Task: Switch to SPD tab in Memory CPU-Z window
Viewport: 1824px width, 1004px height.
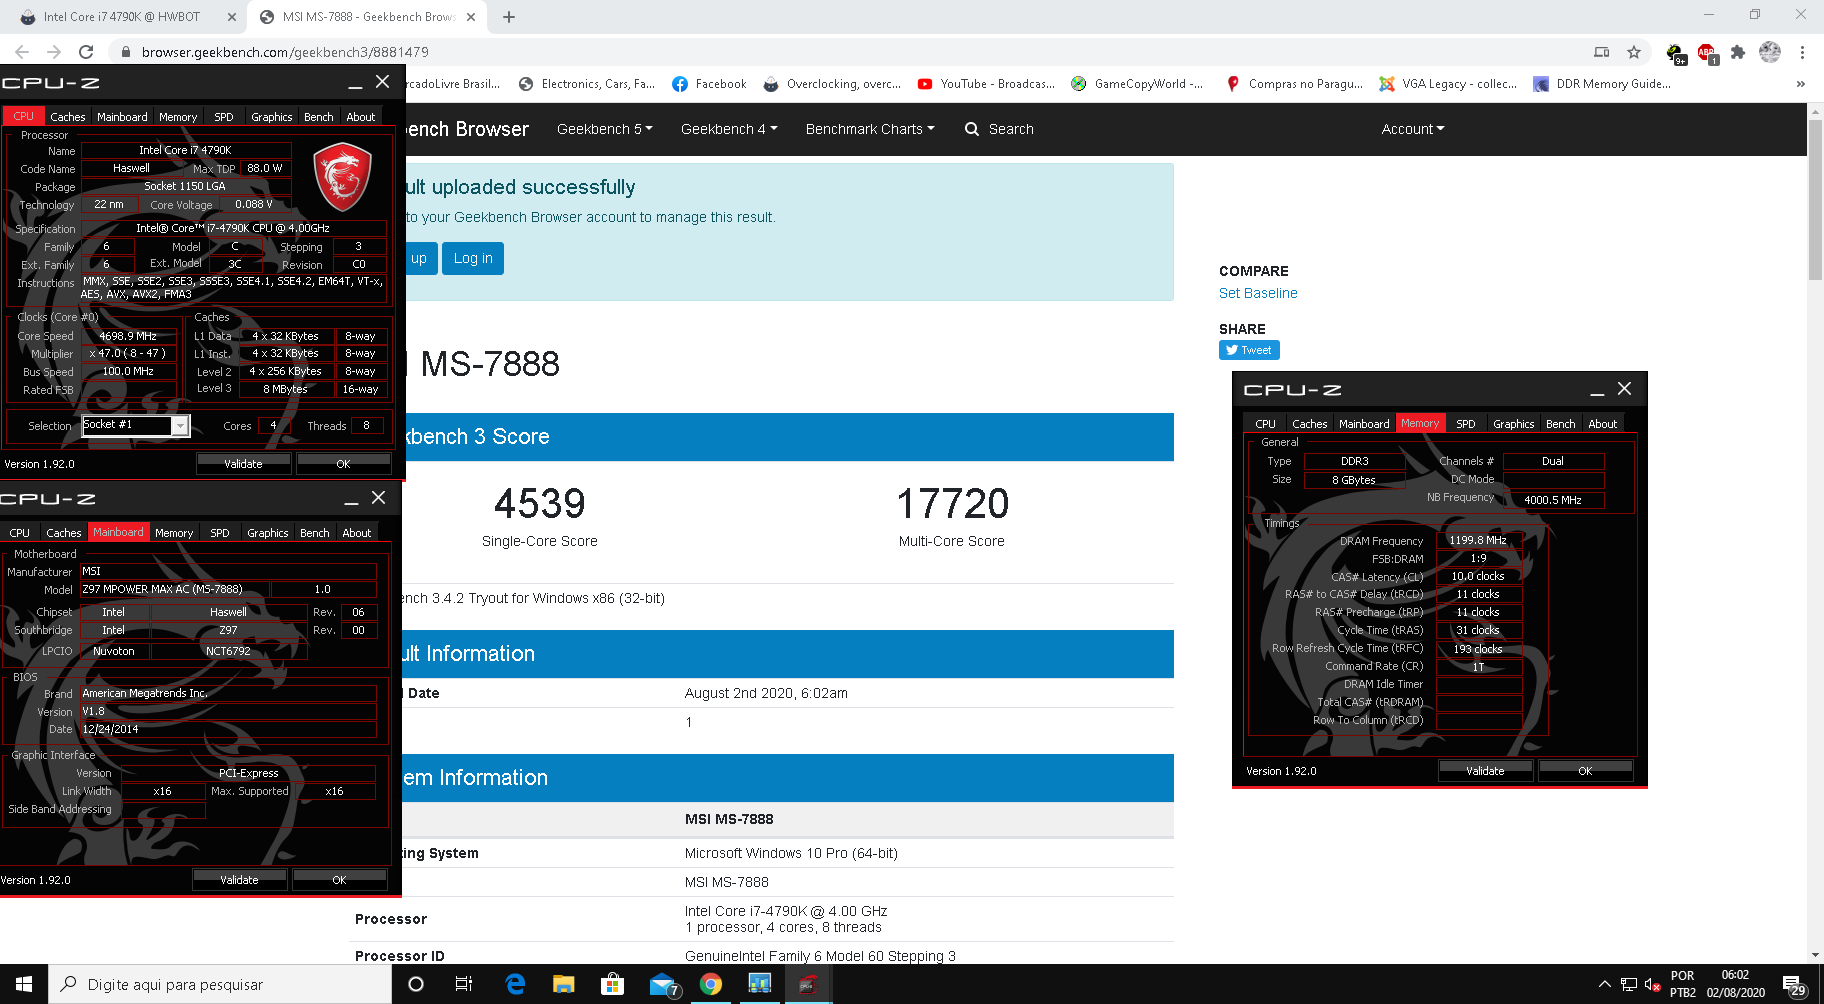Action: click(x=1466, y=424)
